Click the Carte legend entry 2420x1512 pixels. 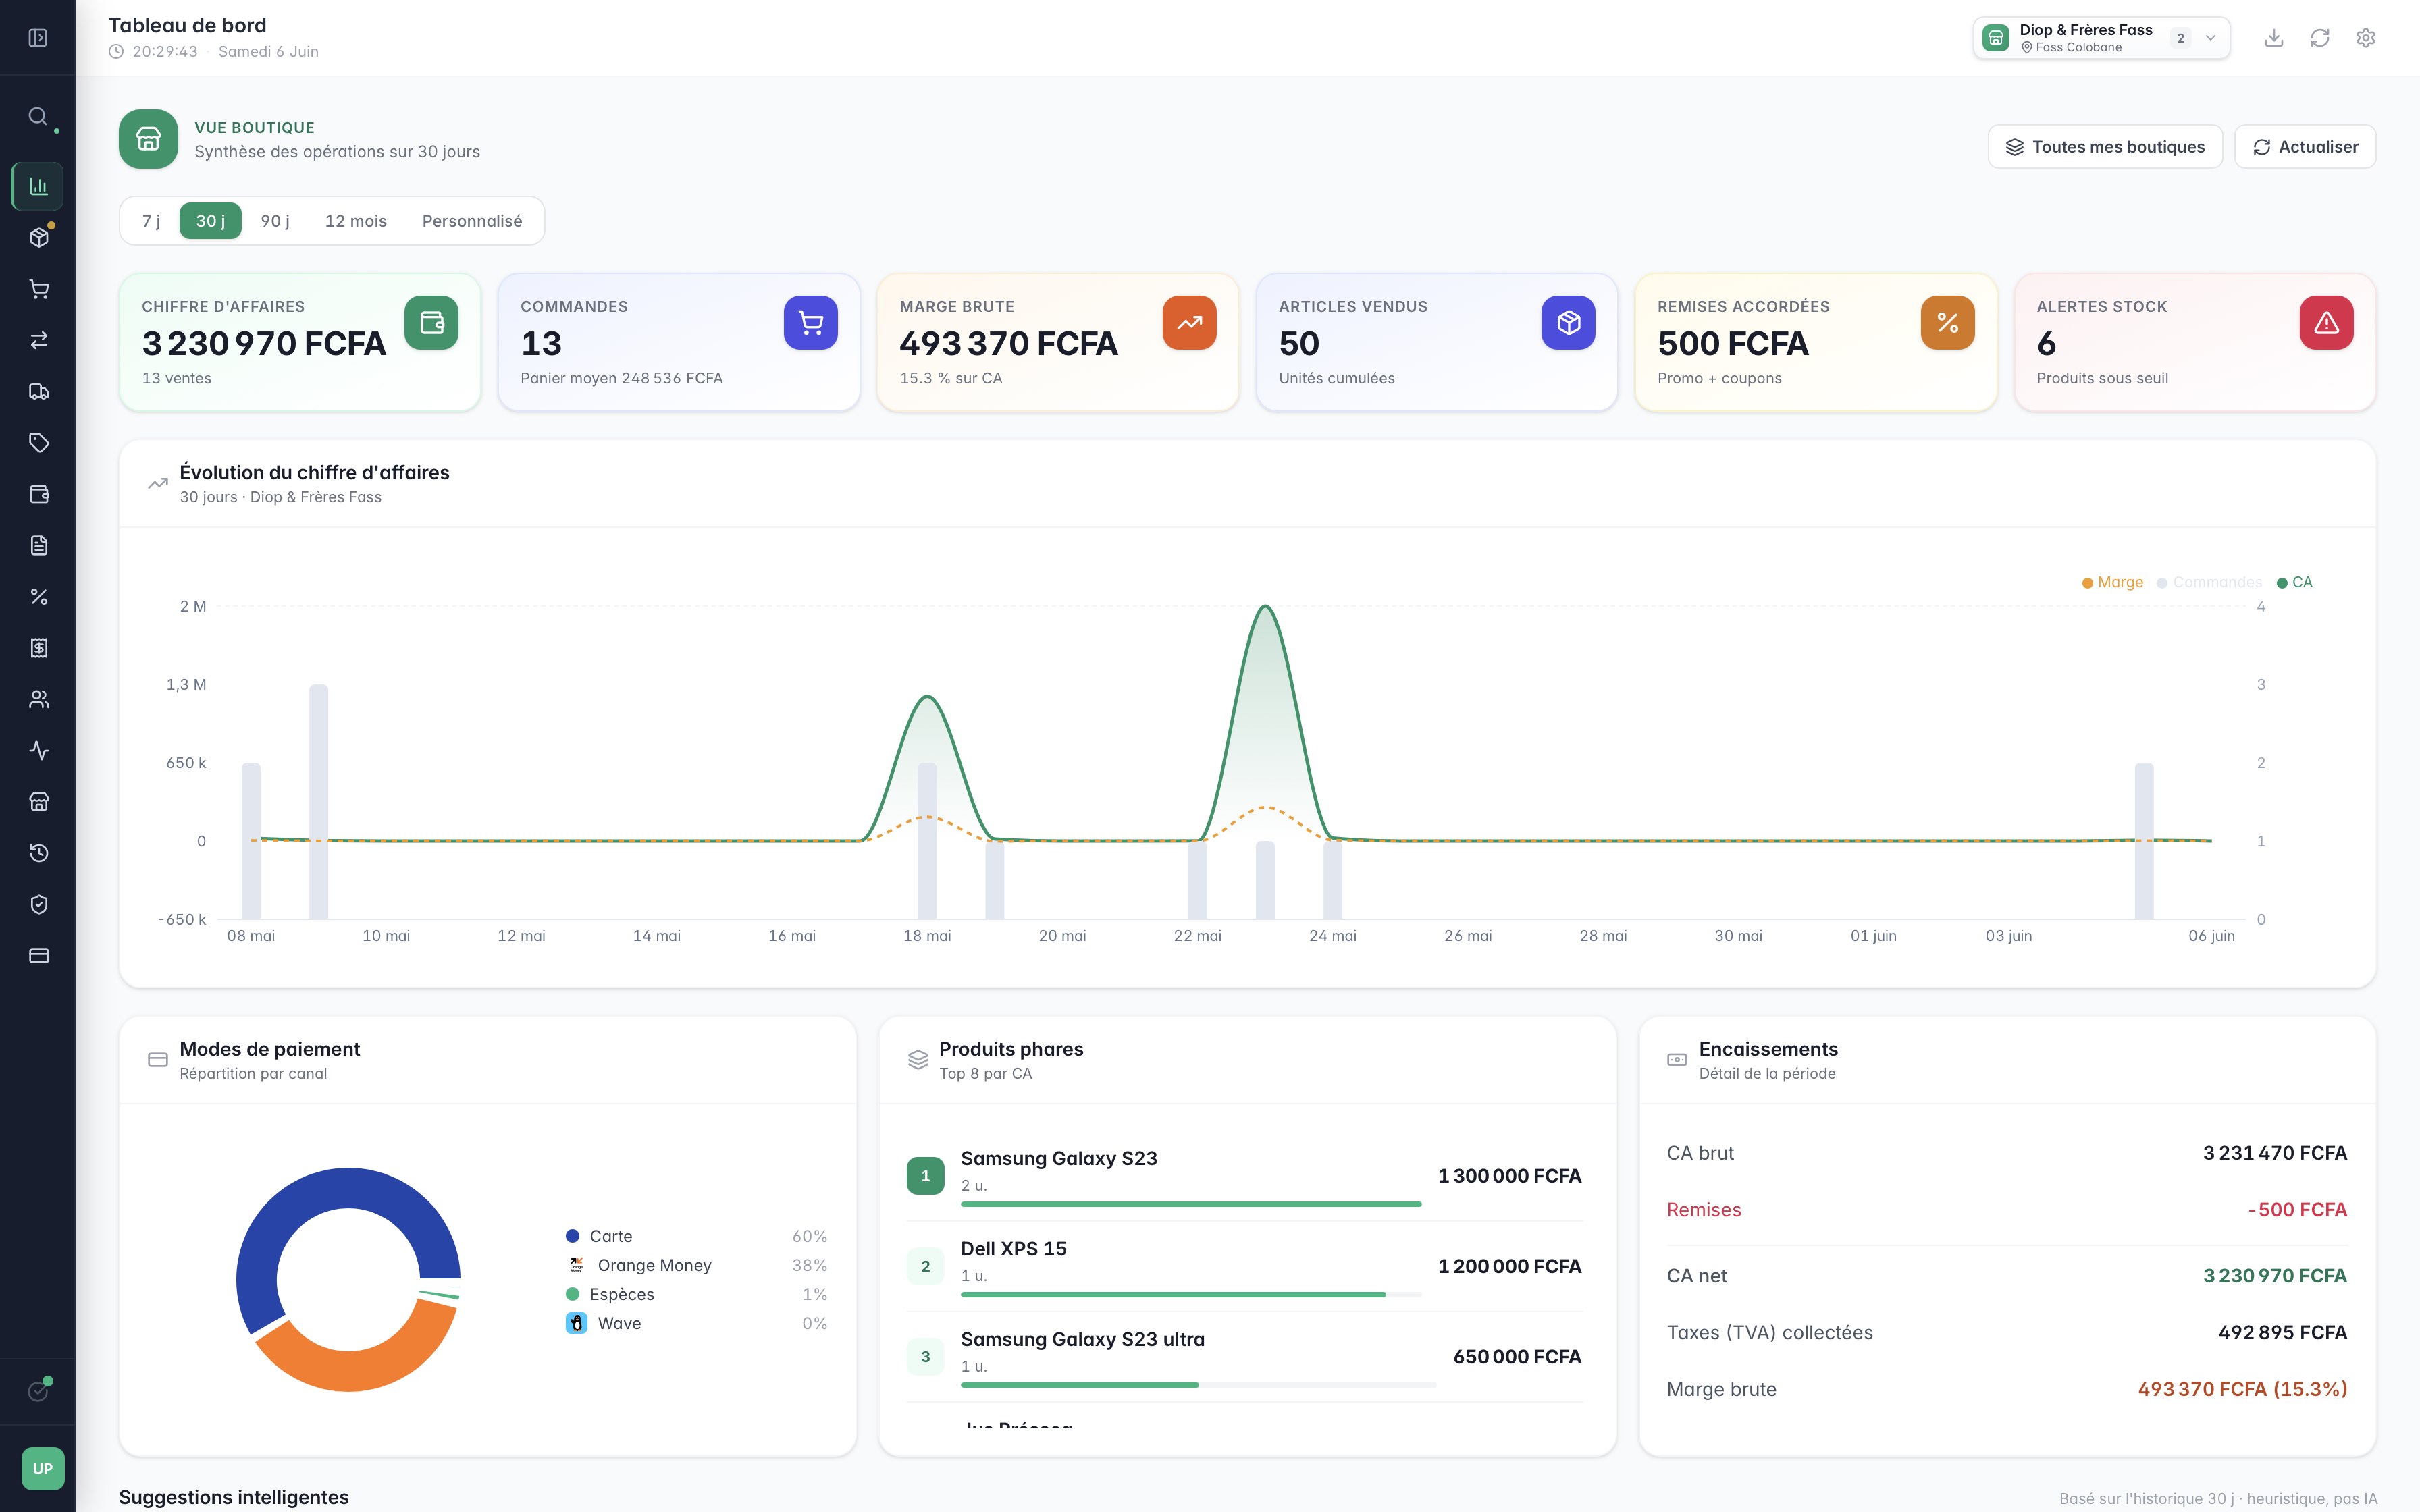(697, 1236)
